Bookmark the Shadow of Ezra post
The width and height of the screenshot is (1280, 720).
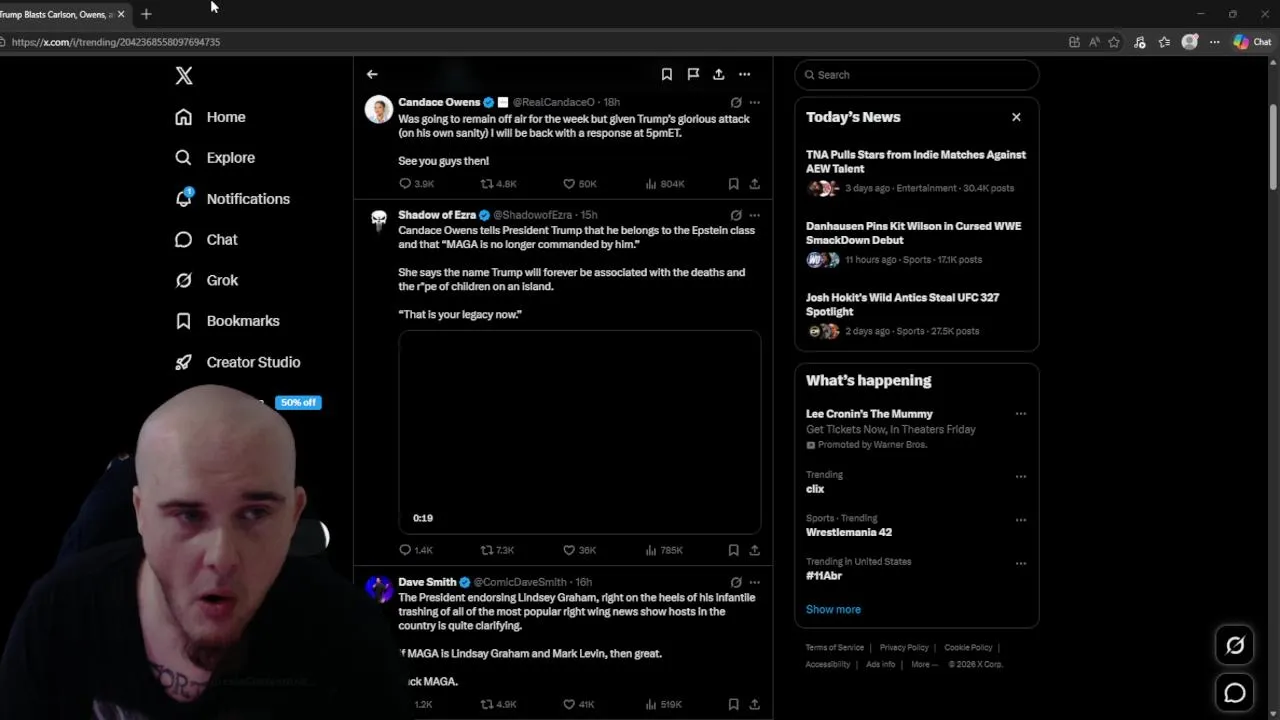[x=733, y=550]
